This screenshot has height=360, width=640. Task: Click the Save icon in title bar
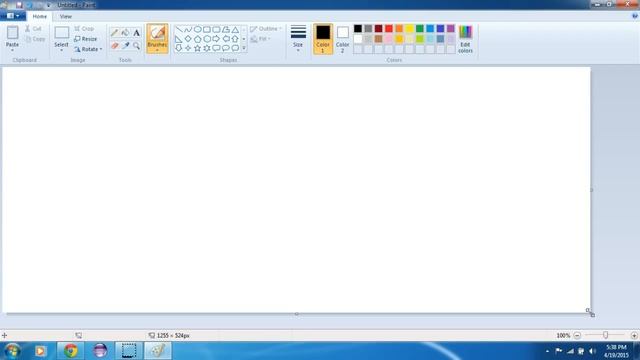tap(19, 5)
